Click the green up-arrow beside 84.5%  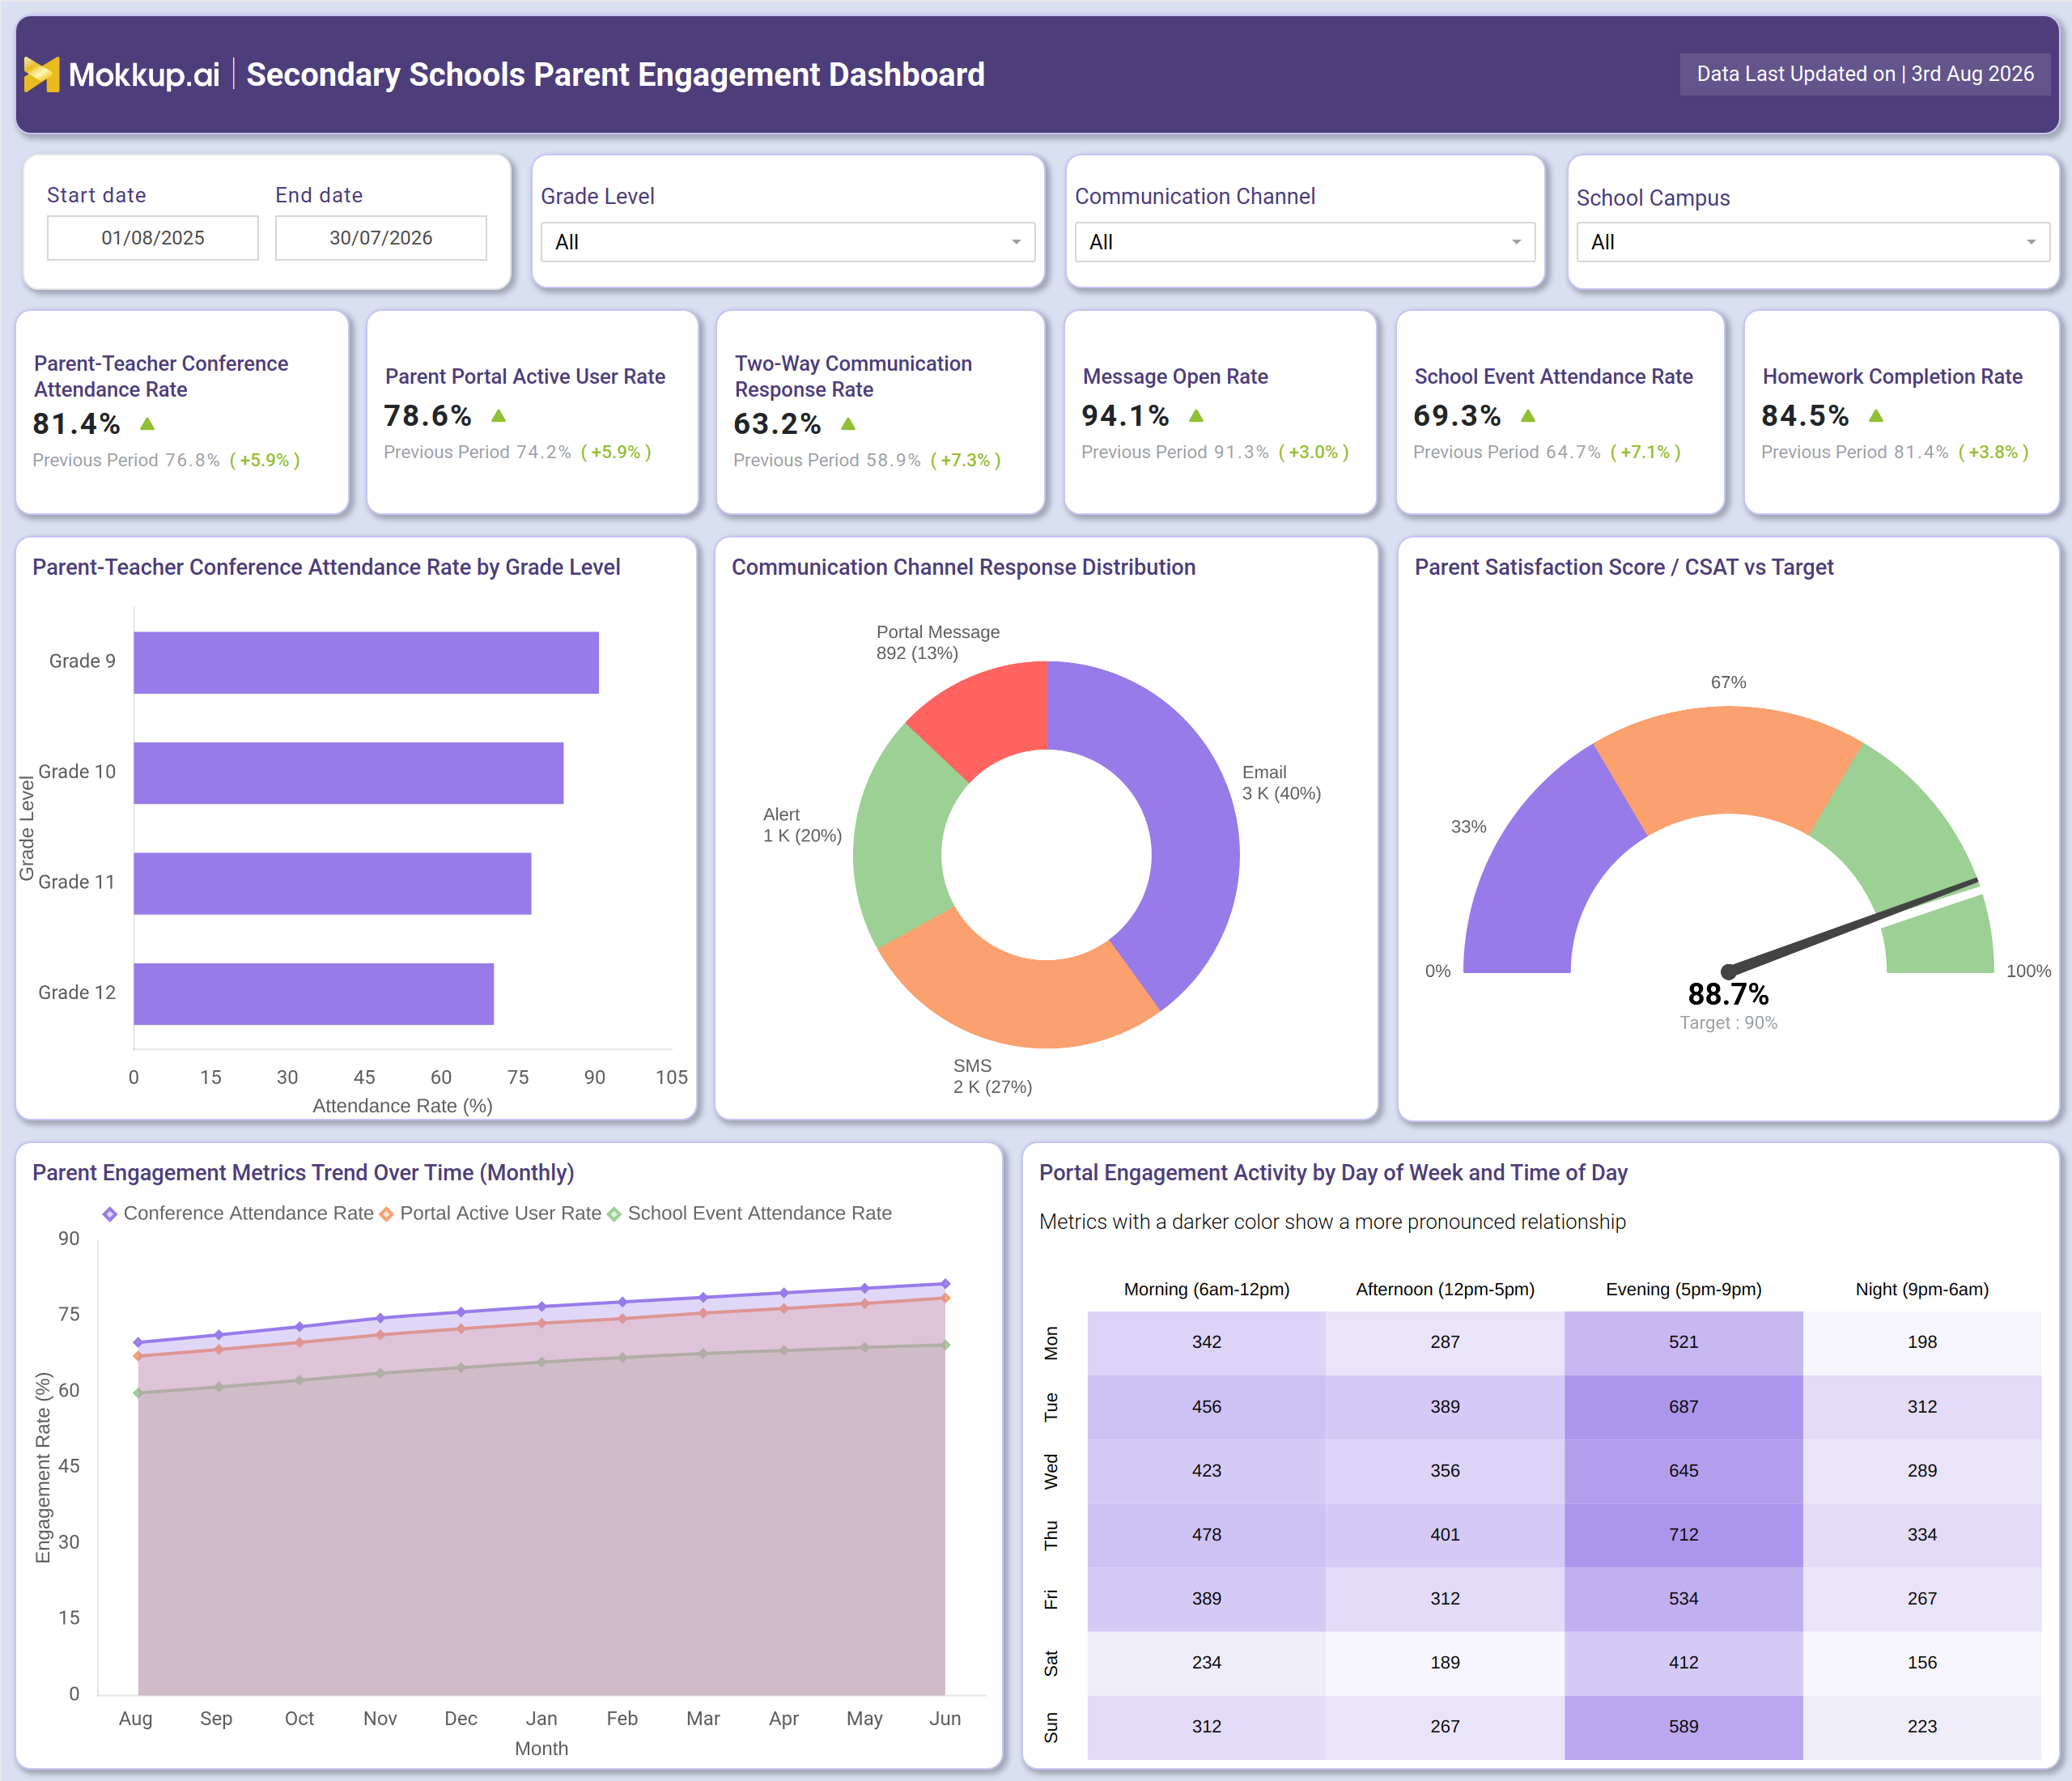(x=1876, y=416)
